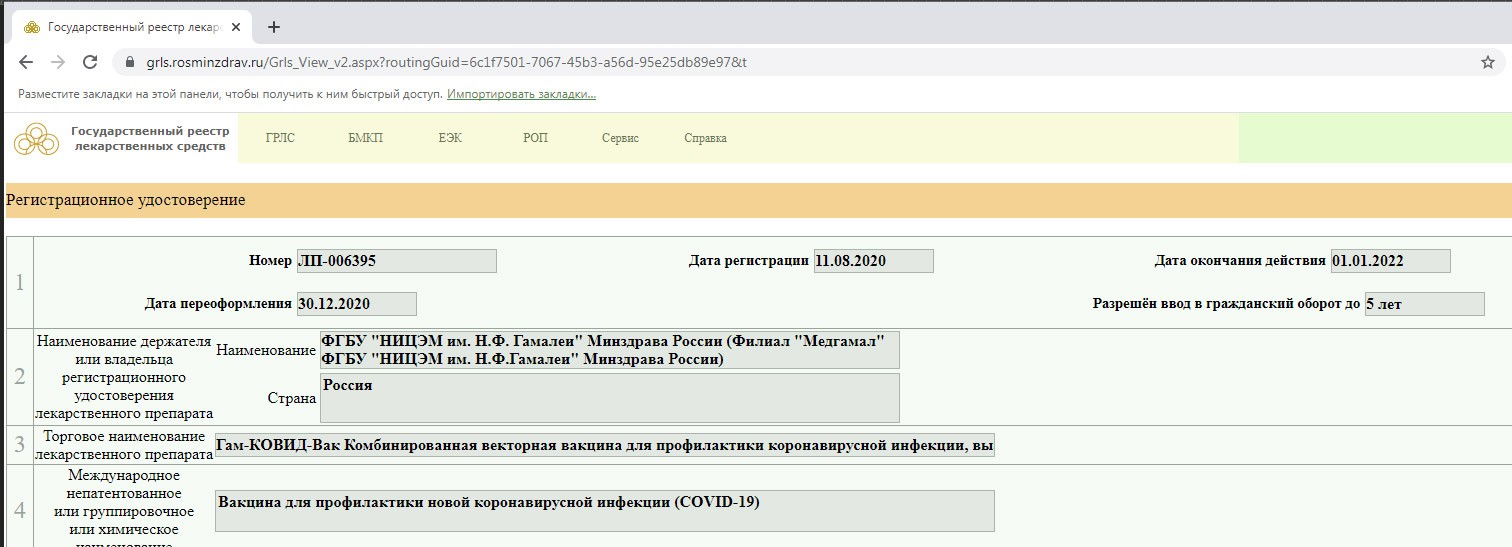Click the registry logo with golden rings
The image size is (1512, 547).
coord(36,139)
